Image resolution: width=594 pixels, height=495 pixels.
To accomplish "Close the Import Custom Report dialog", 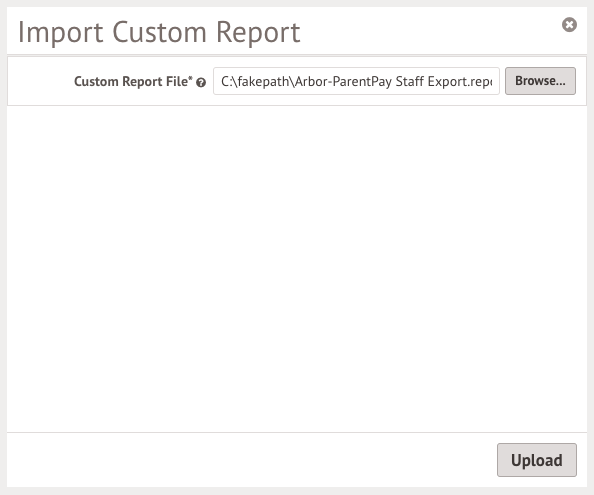I will click(x=569, y=25).
